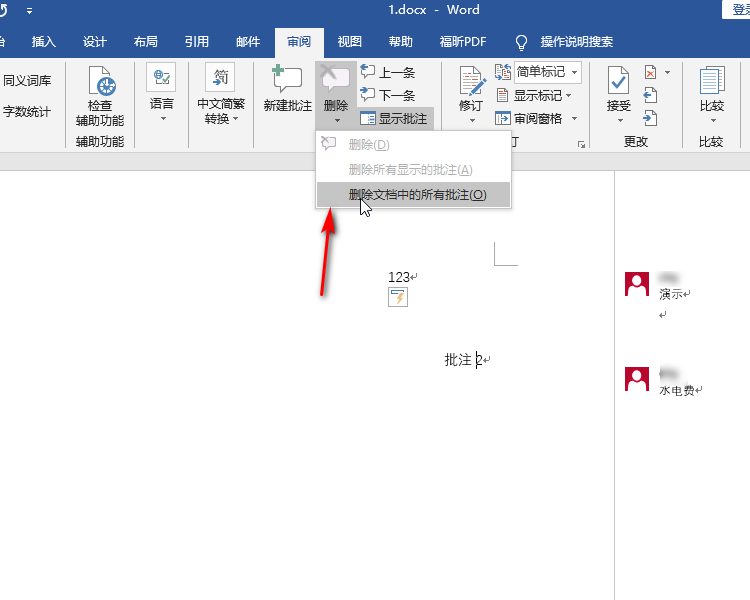Expand the Language dropdown arrow

163,119
